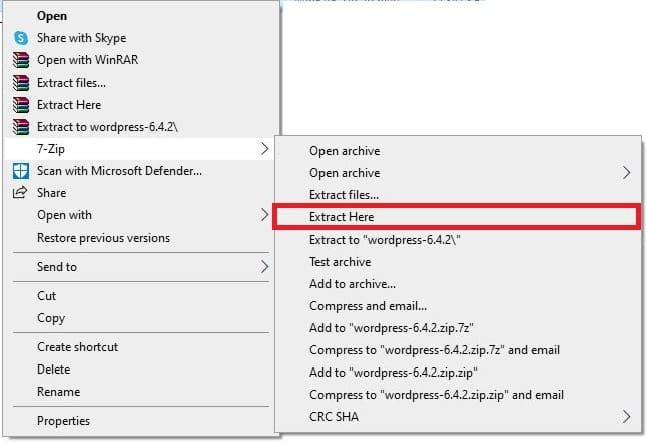Expand the Send to submenu arrow
The width and height of the screenshot is (647, 443).
264,267
